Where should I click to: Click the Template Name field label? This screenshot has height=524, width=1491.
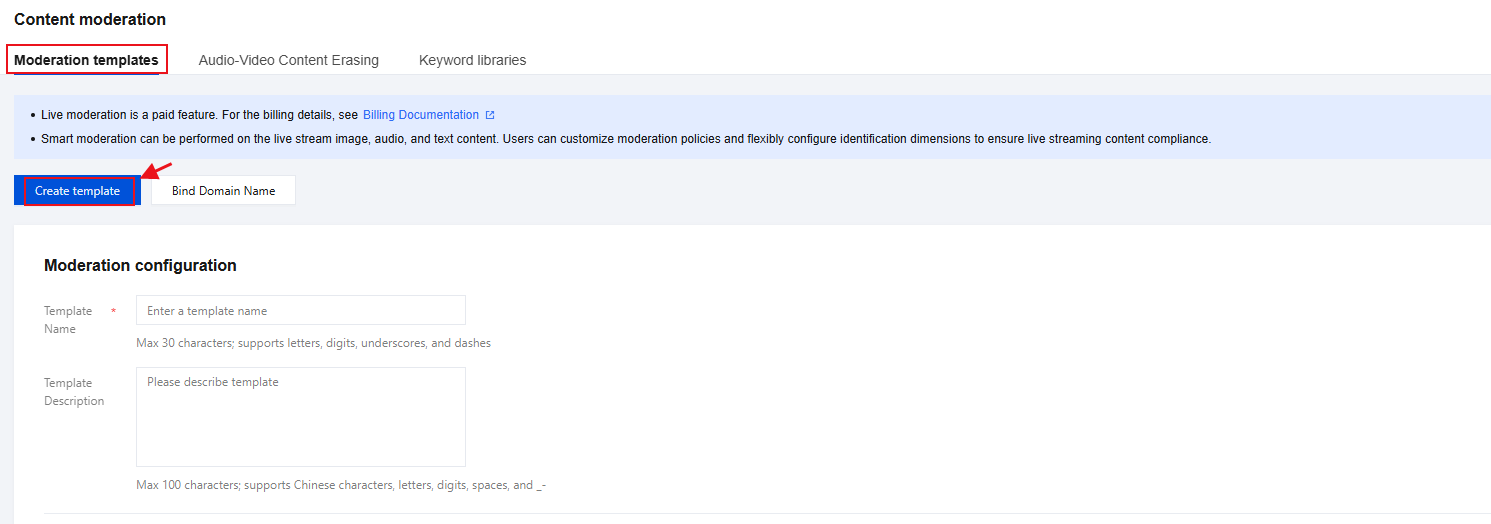pyautogui.click(x=68, y=320)
